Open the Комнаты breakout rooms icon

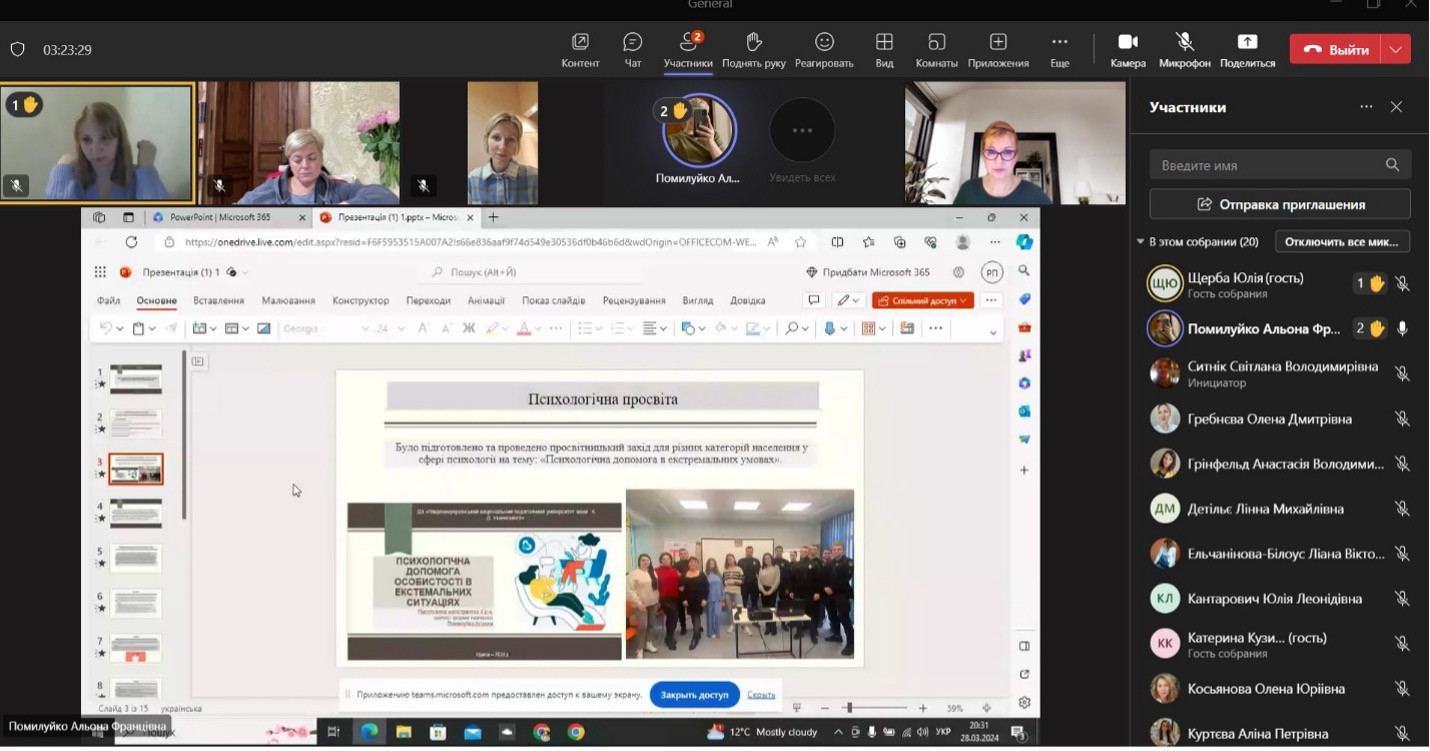point(936,42)
